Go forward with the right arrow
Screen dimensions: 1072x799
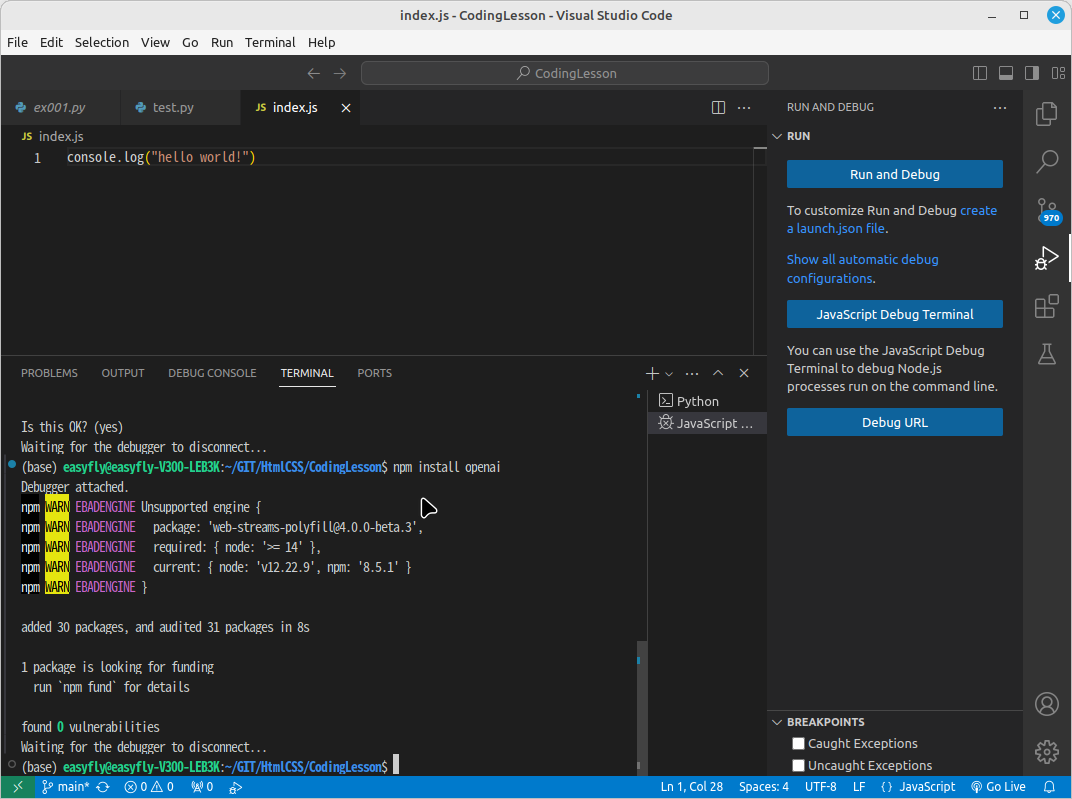pyautogui.click(x=340, y=73)
